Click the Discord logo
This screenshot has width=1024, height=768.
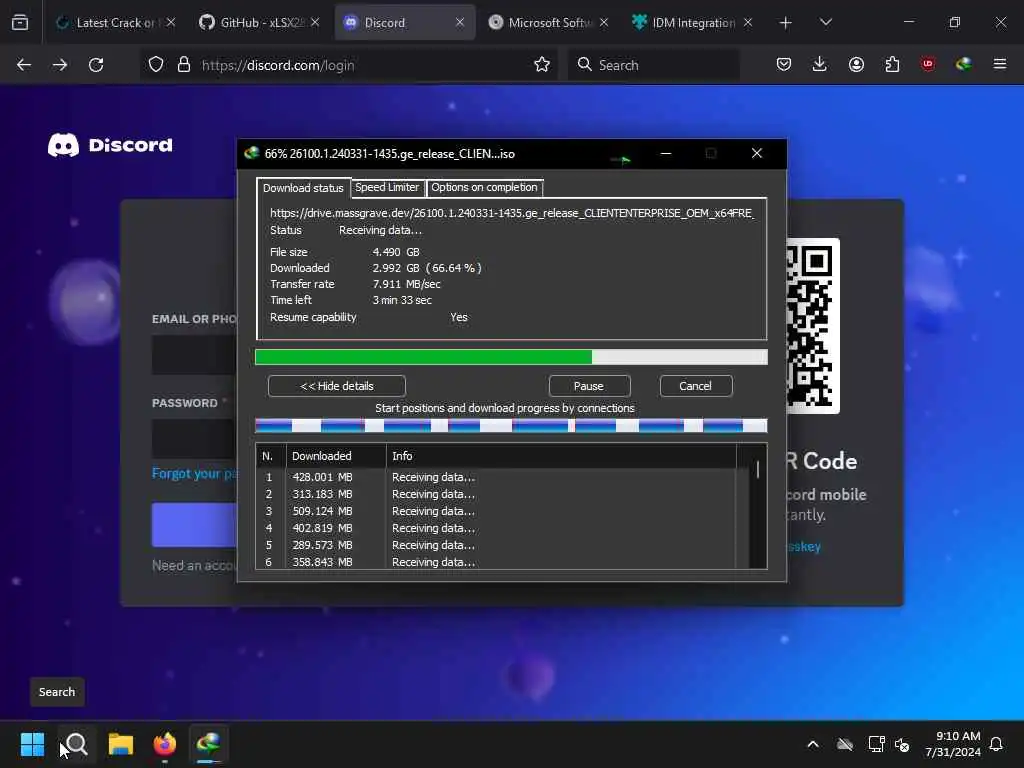click(x=110, y=145)
